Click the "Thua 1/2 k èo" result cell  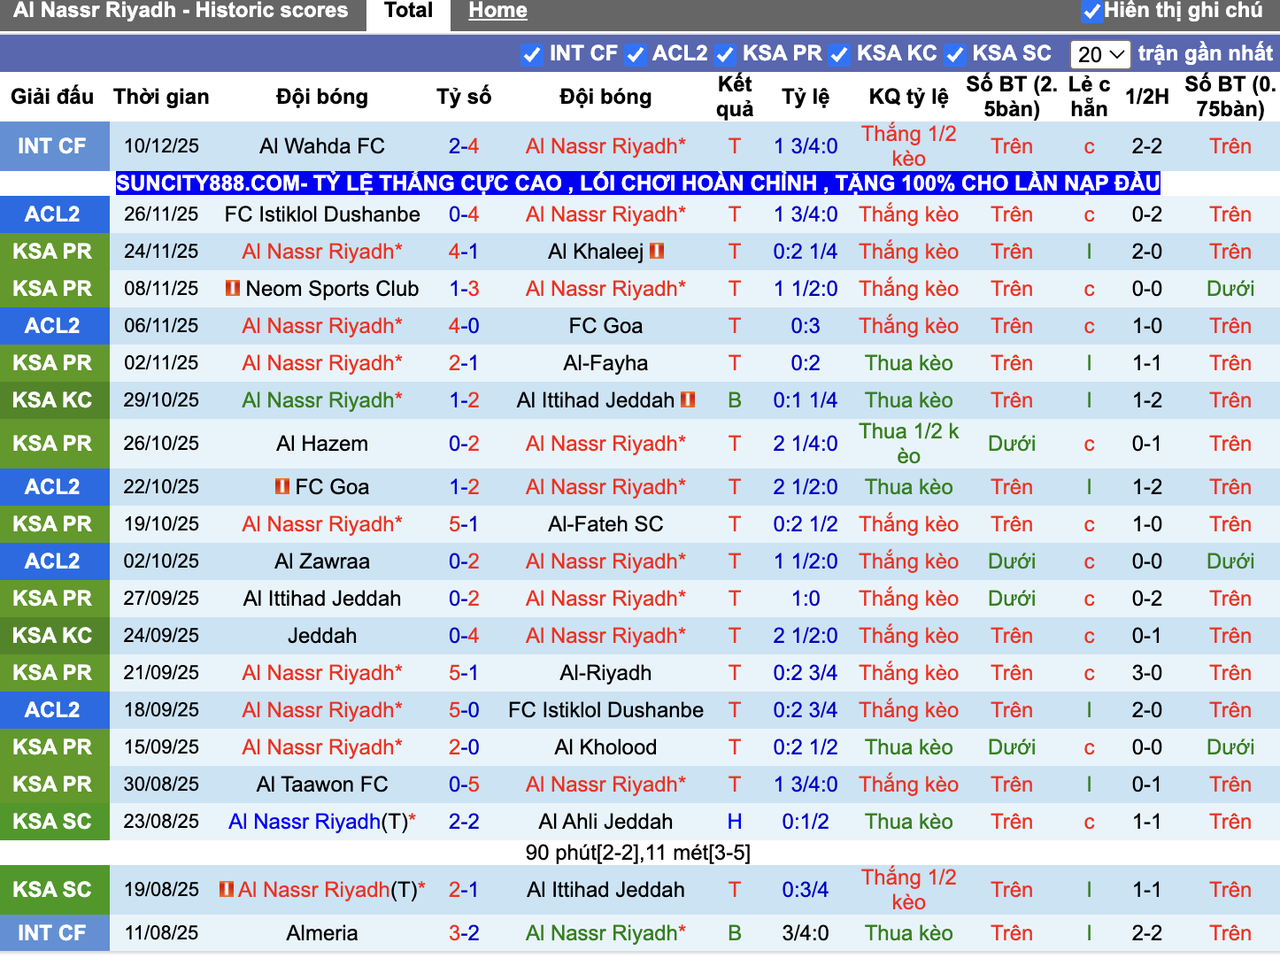(909, 443)
